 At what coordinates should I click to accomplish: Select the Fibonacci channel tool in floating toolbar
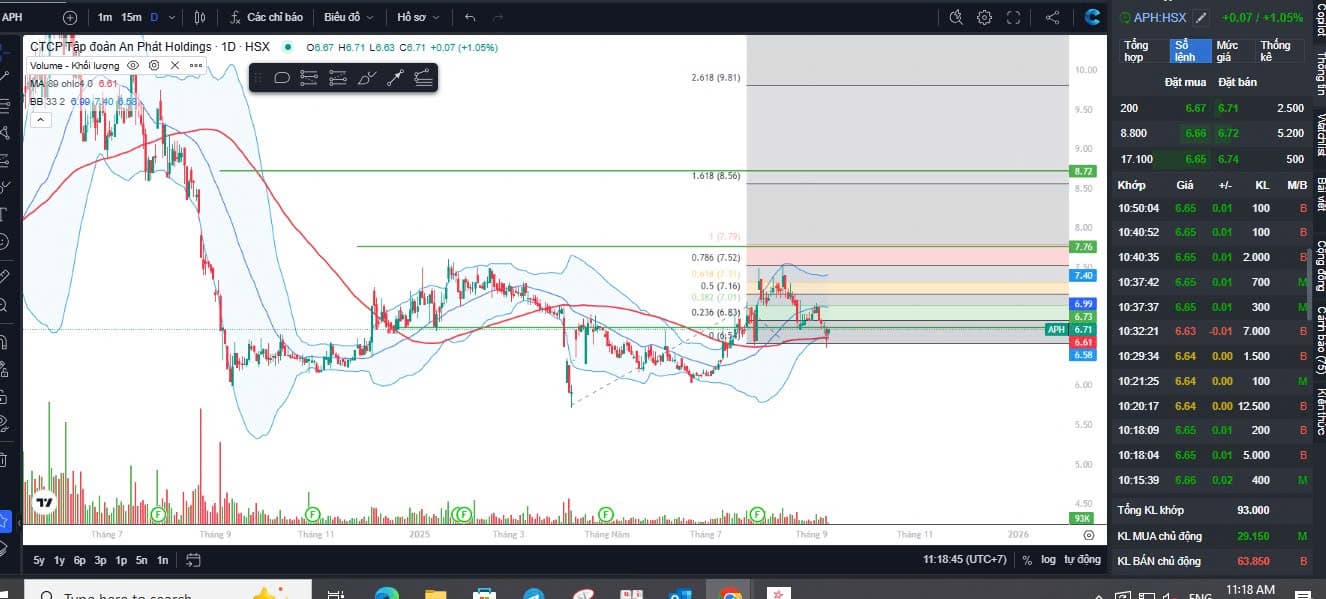(x=425, y=77)
